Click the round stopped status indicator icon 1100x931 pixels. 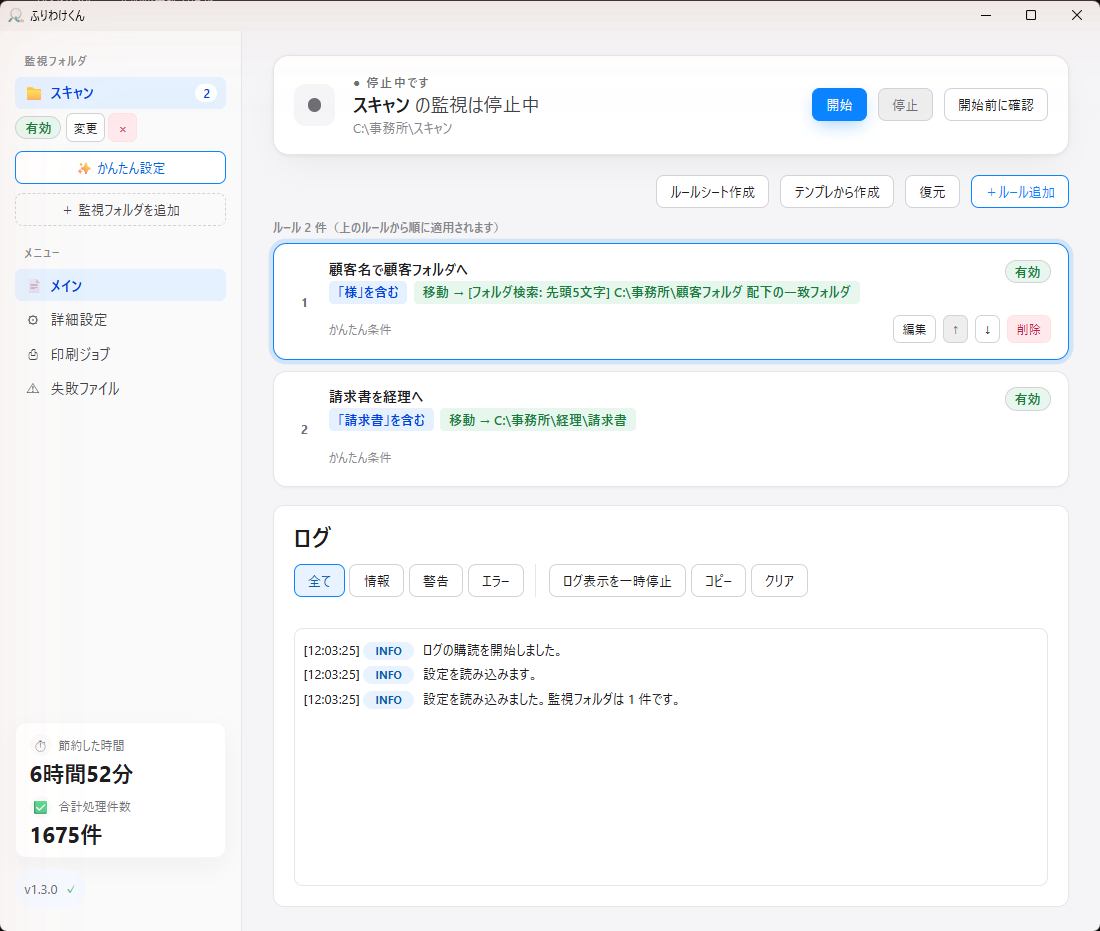tap(314, 105)
